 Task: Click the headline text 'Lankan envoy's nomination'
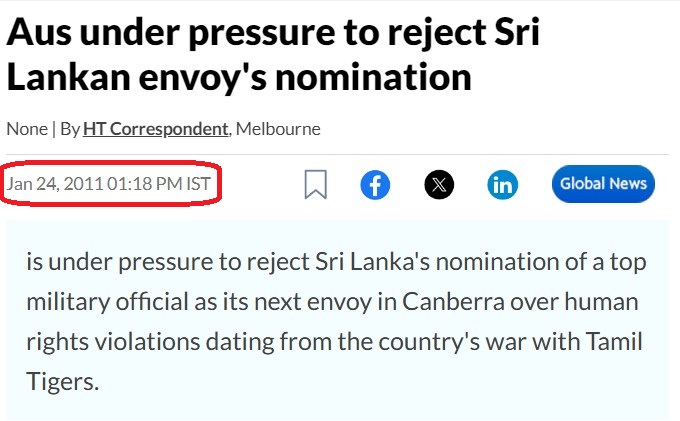click(x=239, y=78)
